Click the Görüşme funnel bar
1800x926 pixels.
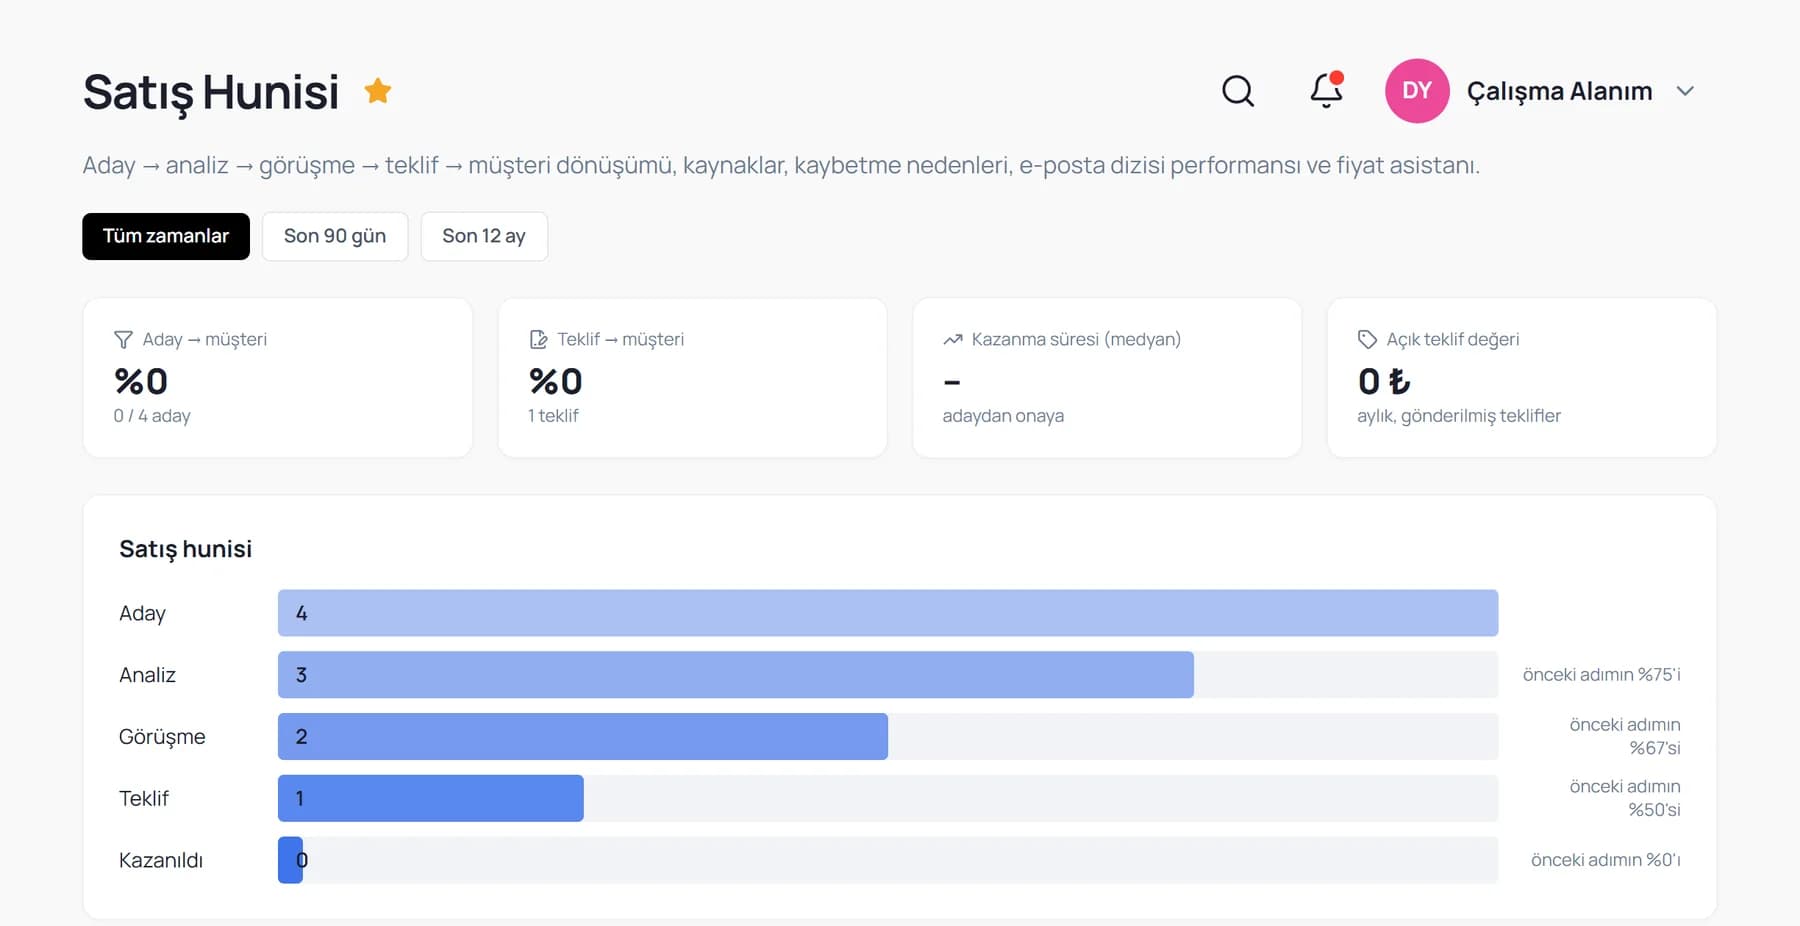[x=583, y=737]
